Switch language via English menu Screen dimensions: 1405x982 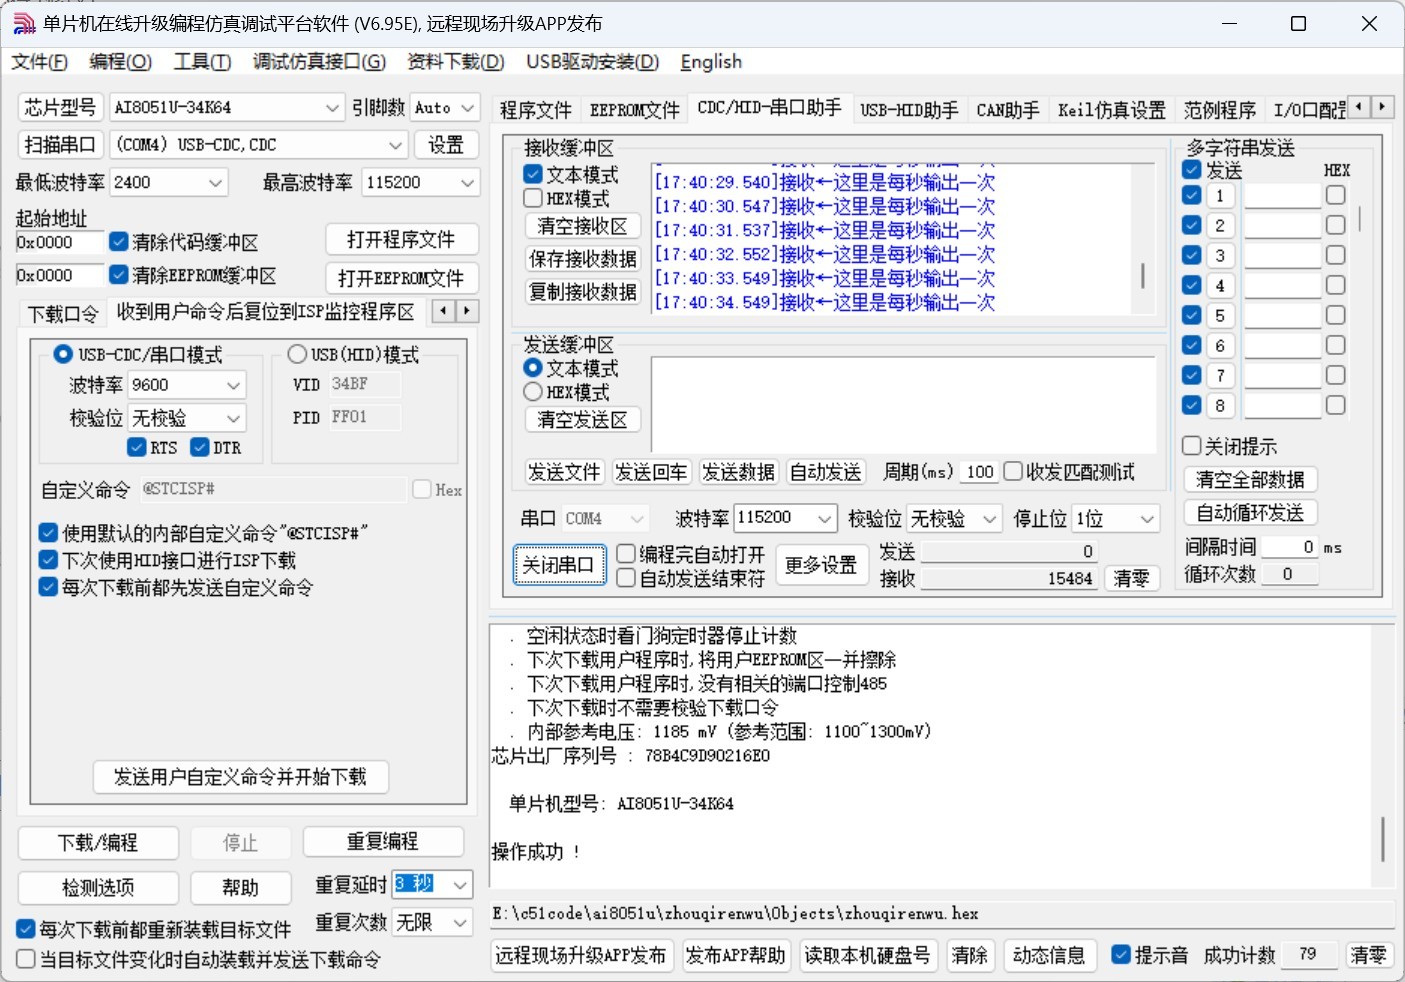(x=711, y=62)
